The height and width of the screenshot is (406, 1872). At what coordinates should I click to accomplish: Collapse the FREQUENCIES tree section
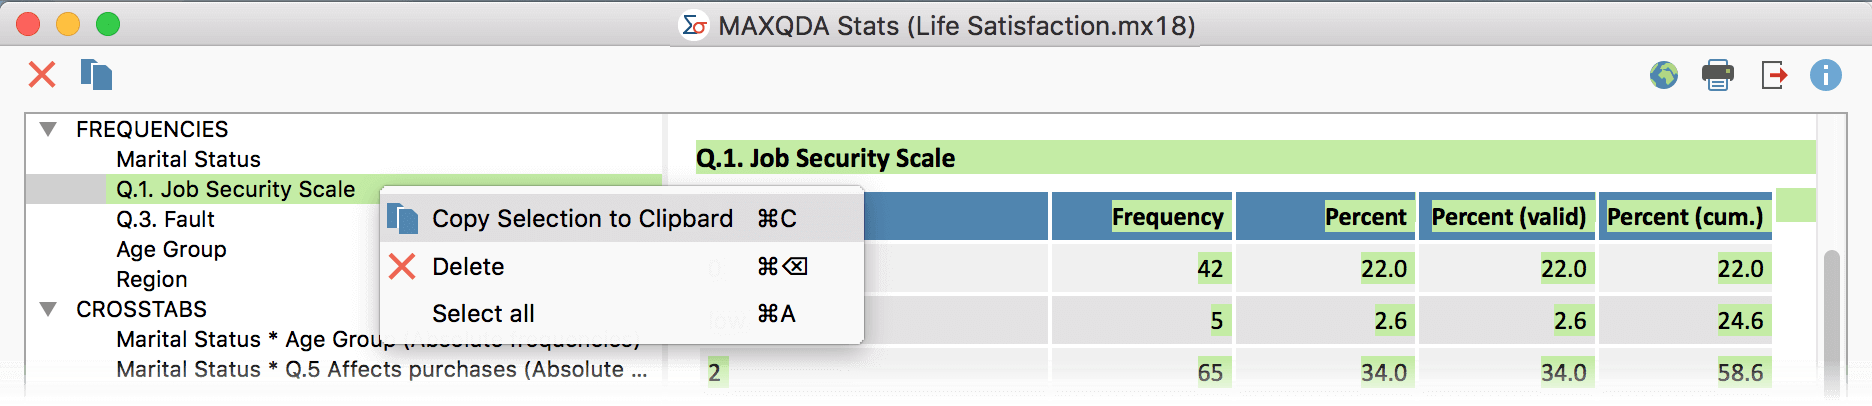tap(48, 129)
